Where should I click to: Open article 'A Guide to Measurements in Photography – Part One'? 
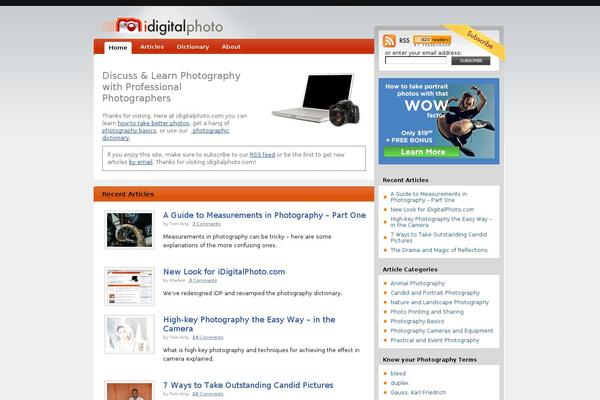[264, 215]
